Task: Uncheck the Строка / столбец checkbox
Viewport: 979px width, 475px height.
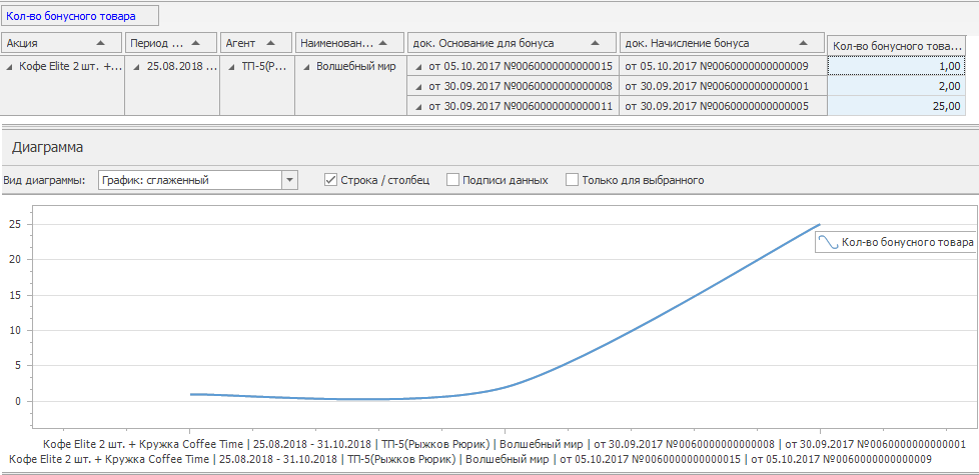Action: point(331,180)
